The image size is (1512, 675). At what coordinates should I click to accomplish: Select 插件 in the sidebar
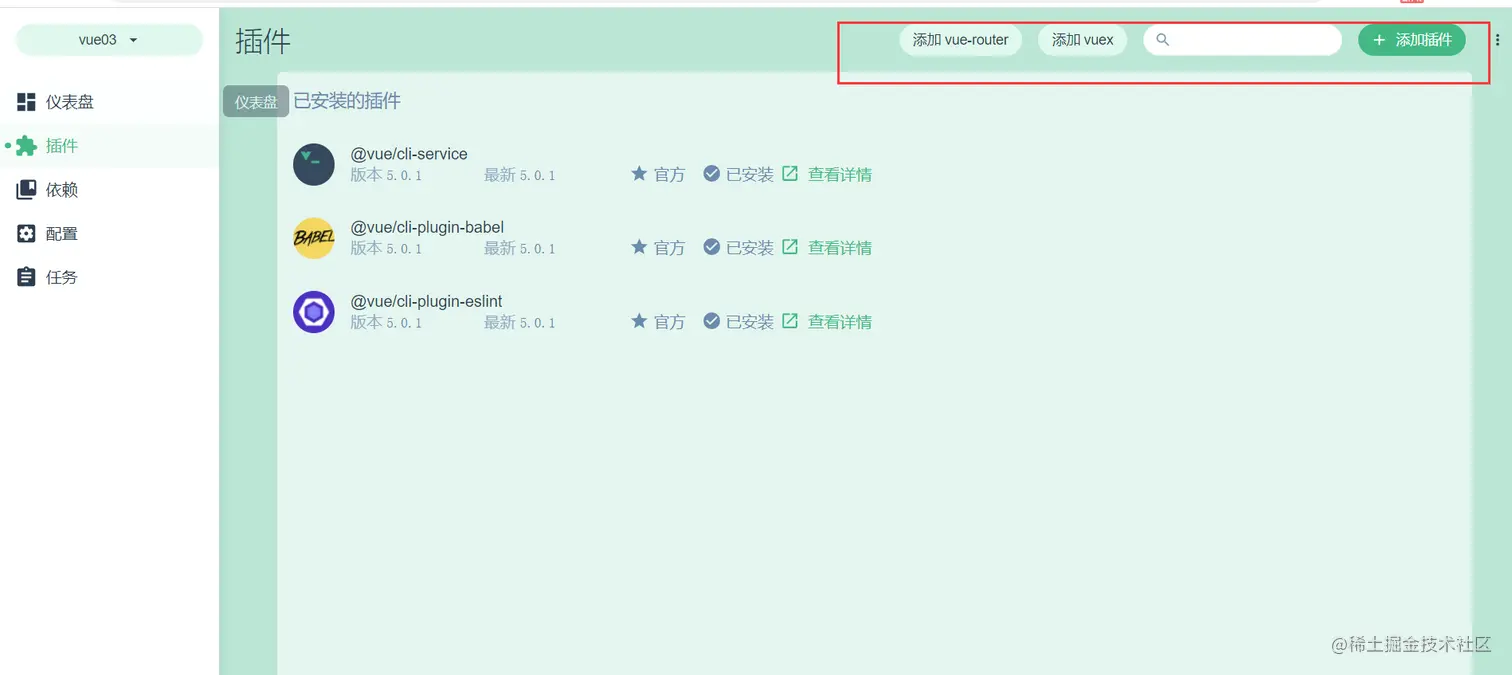(109, 146)
